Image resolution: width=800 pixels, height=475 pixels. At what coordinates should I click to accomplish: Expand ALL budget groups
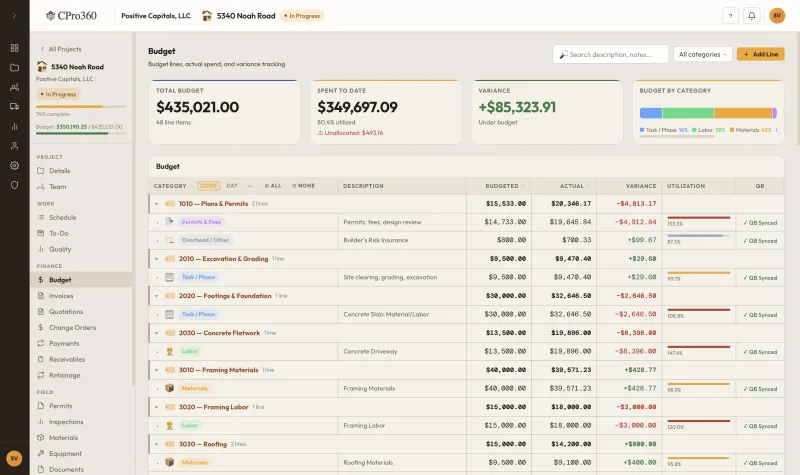tap(273, 186)
